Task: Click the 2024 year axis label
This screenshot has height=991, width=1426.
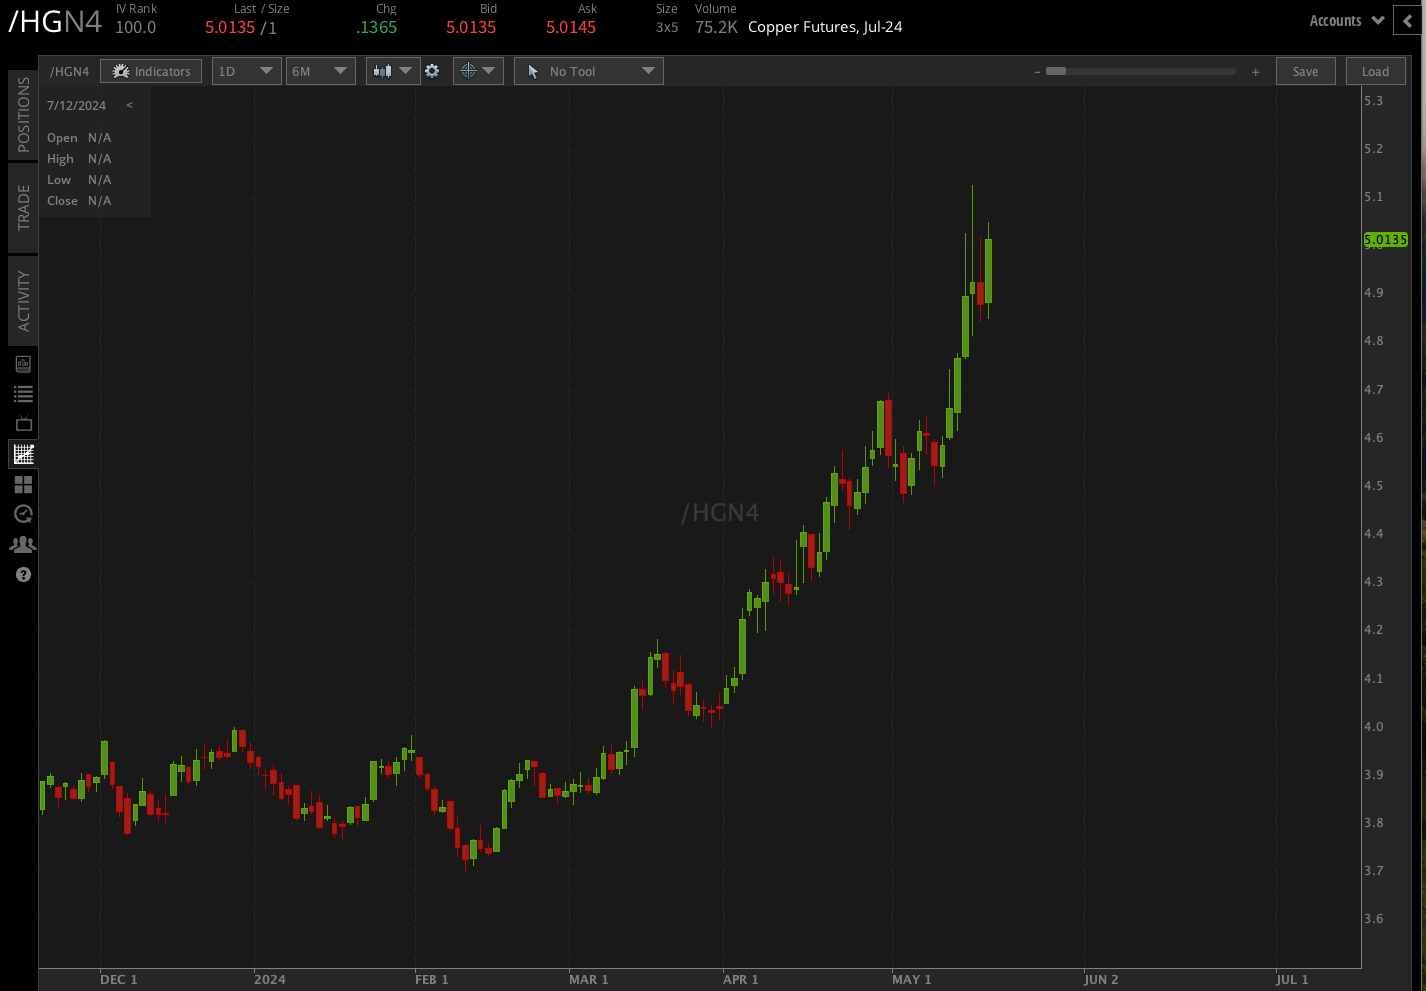Action: pyautogui.click(x=270, y=979)
